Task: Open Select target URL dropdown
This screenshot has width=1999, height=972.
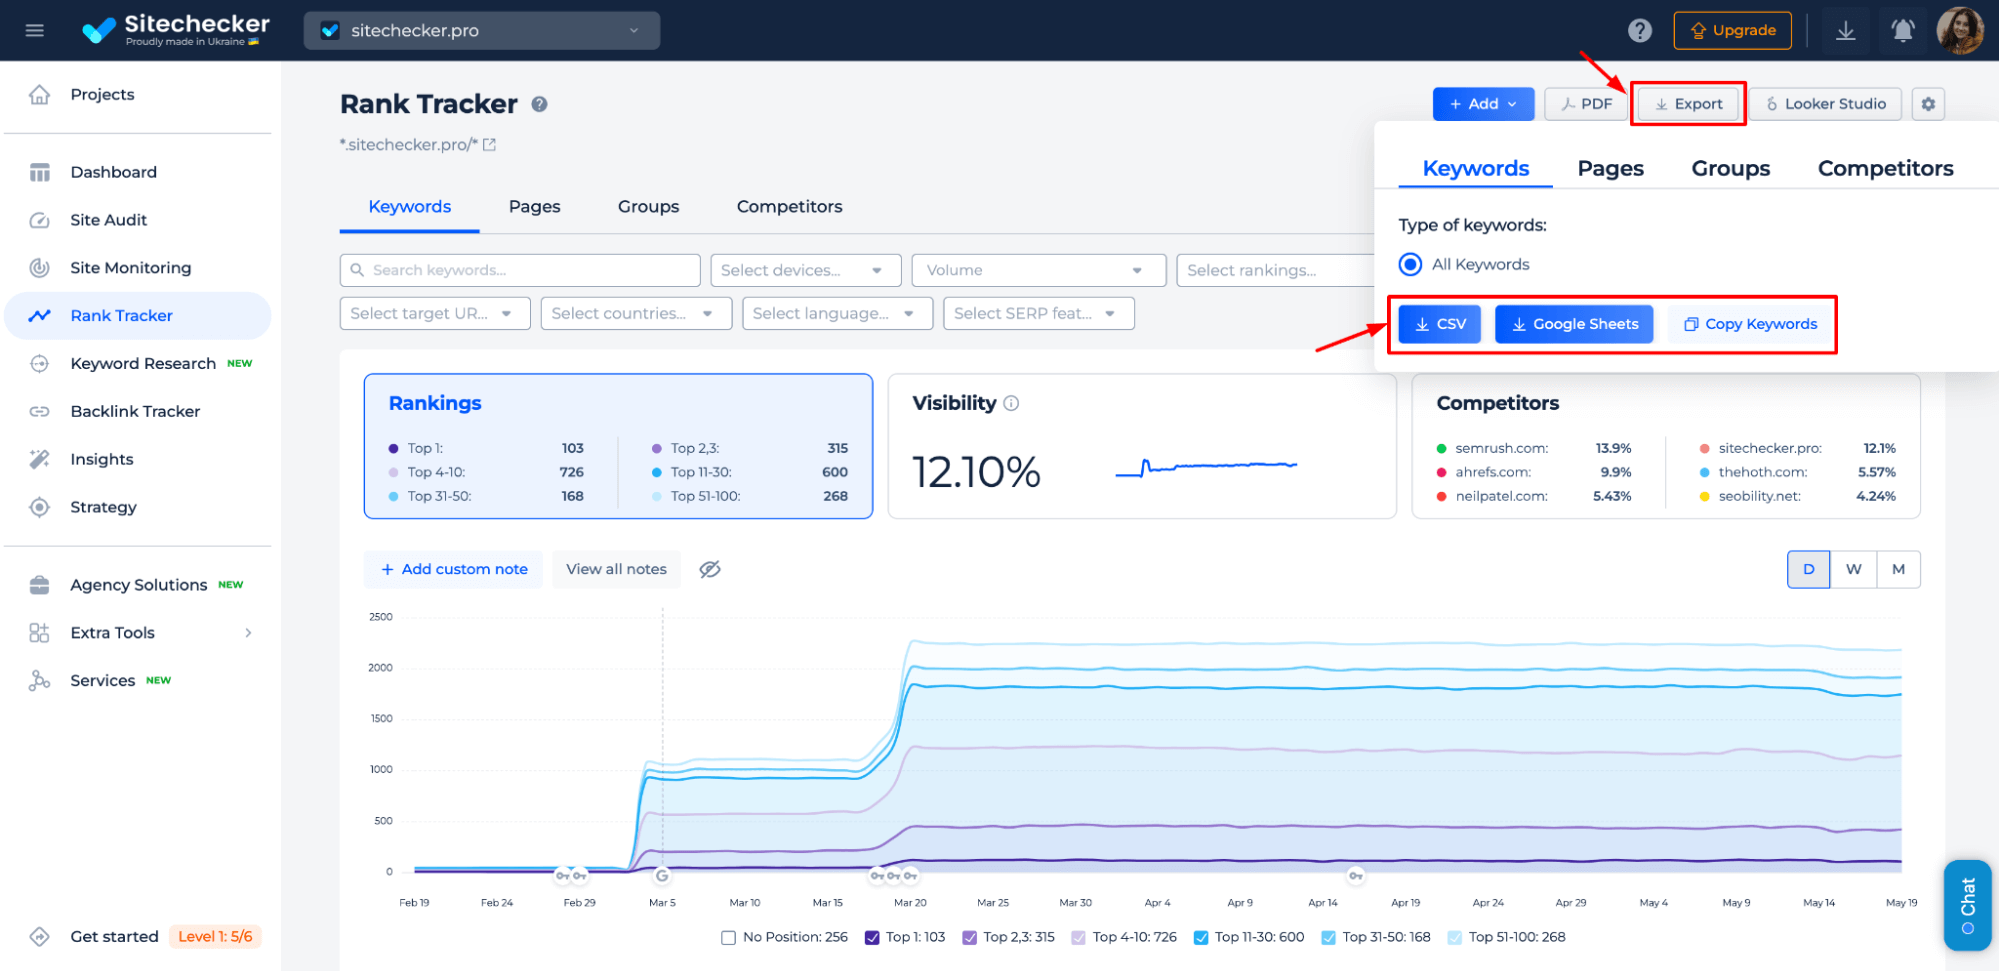Action: point(435,314)
